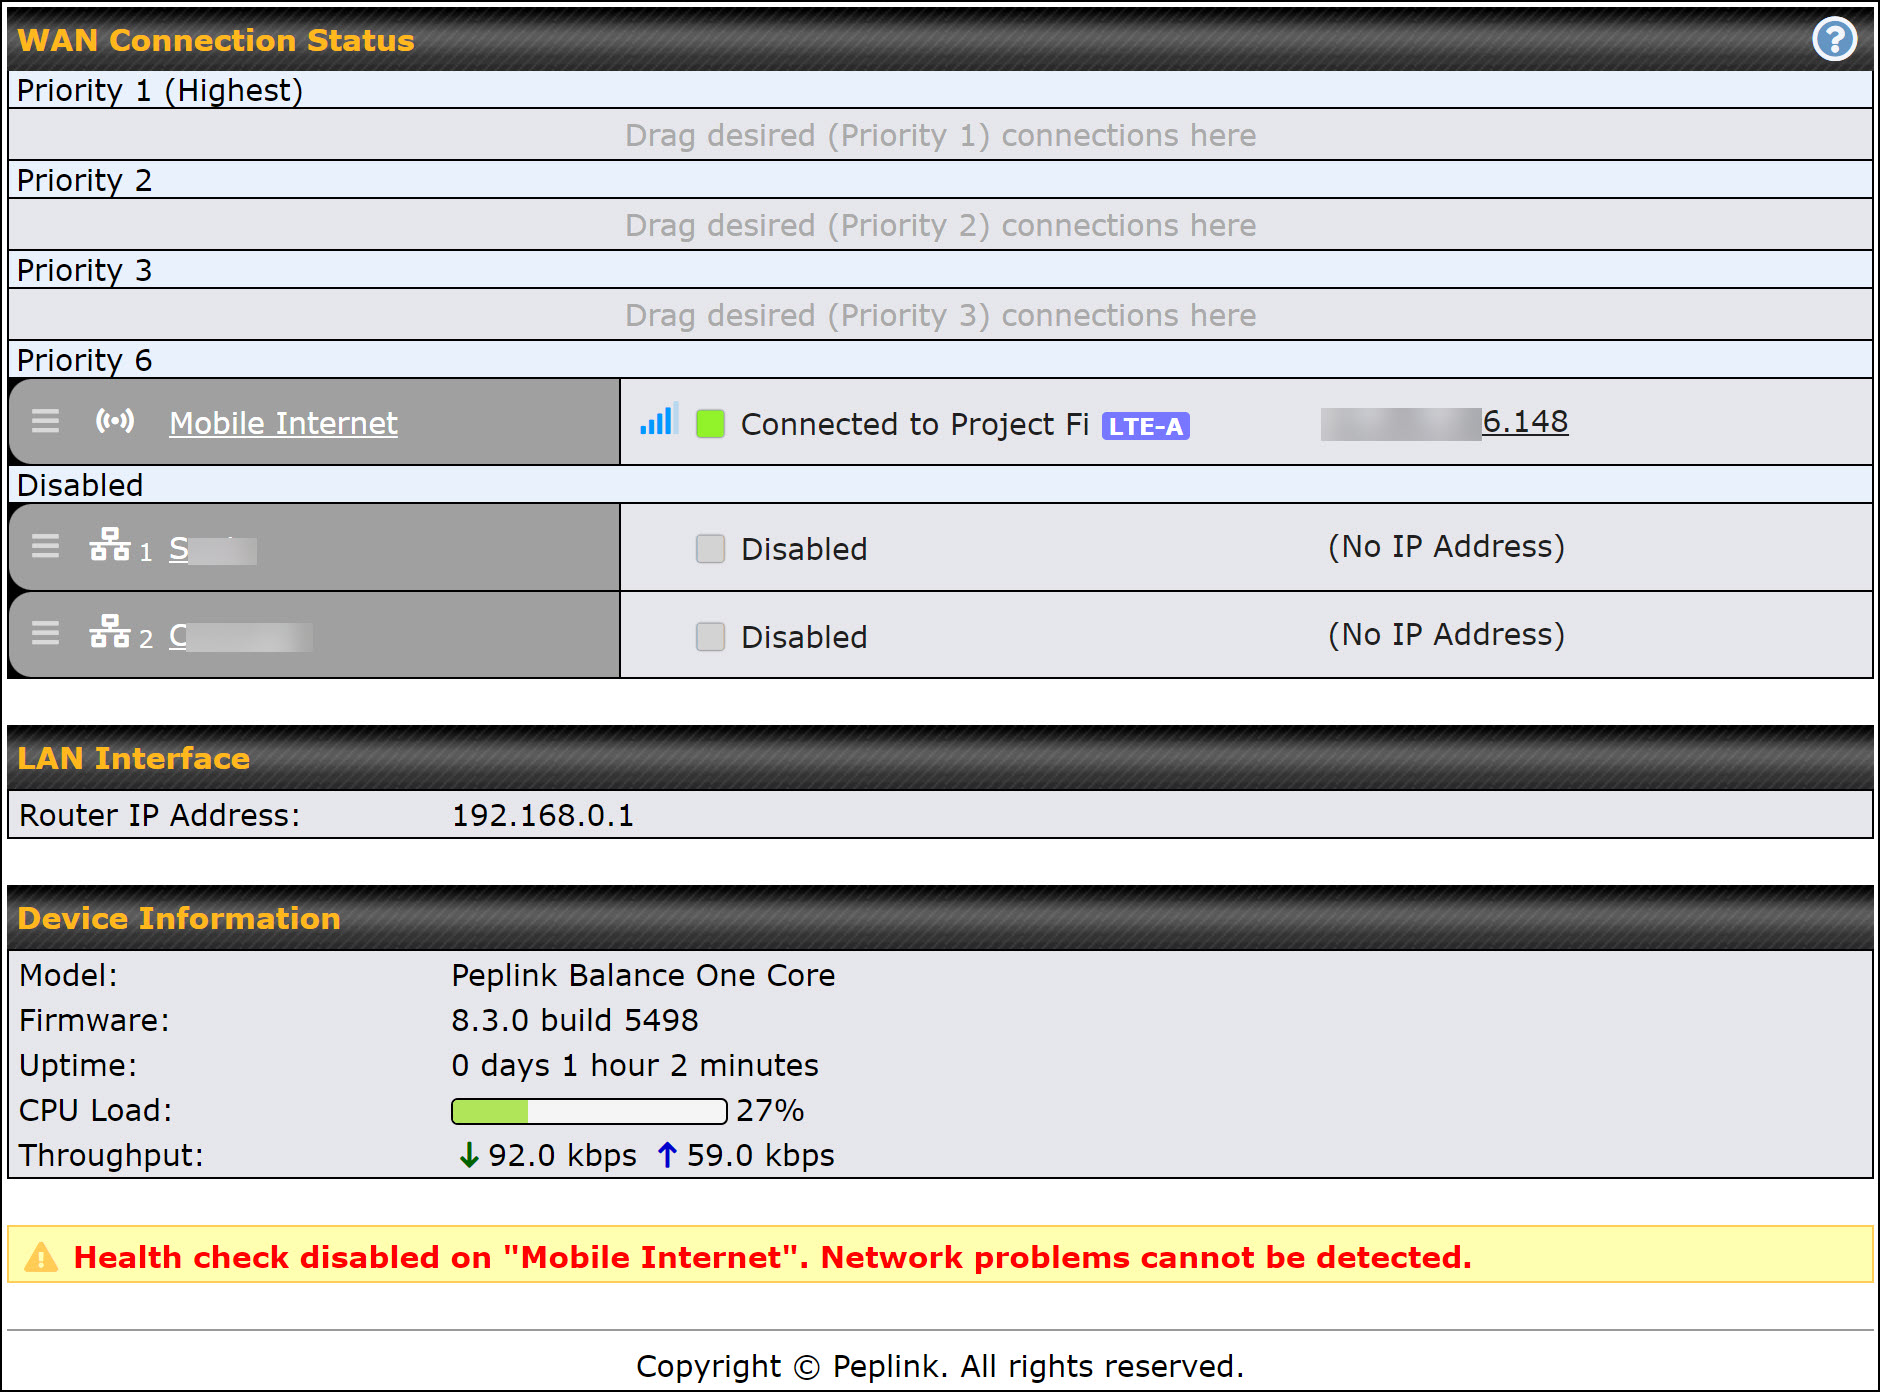Screen dimensions: 1880x1392
Task: Click the green connected status indicator
Action: coord(710,424)
